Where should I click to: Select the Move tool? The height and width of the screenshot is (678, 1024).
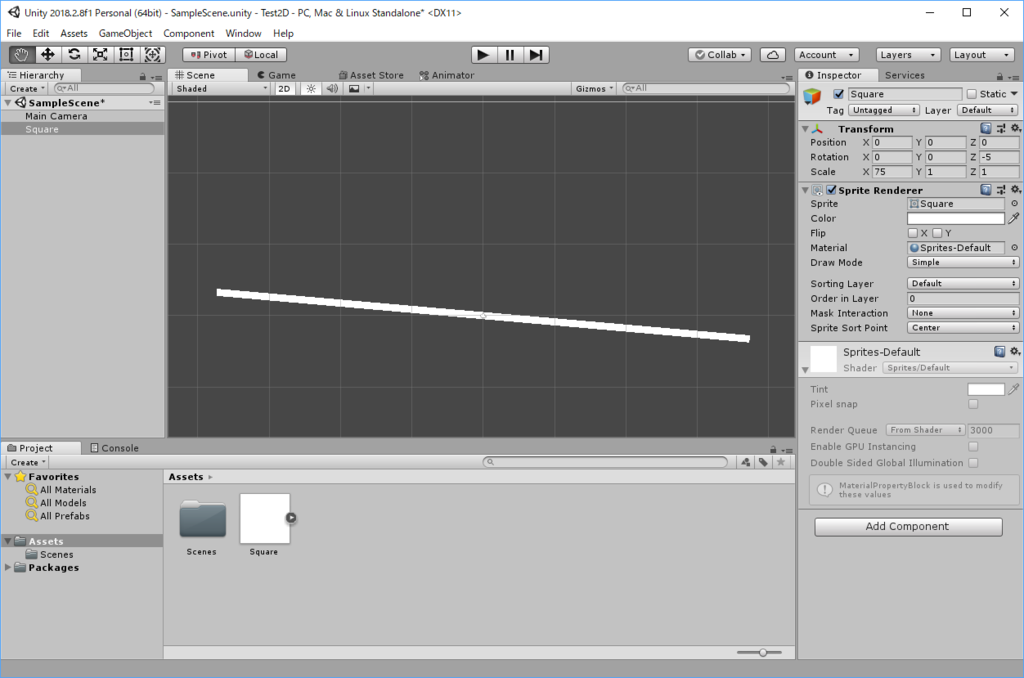point(48,55)
